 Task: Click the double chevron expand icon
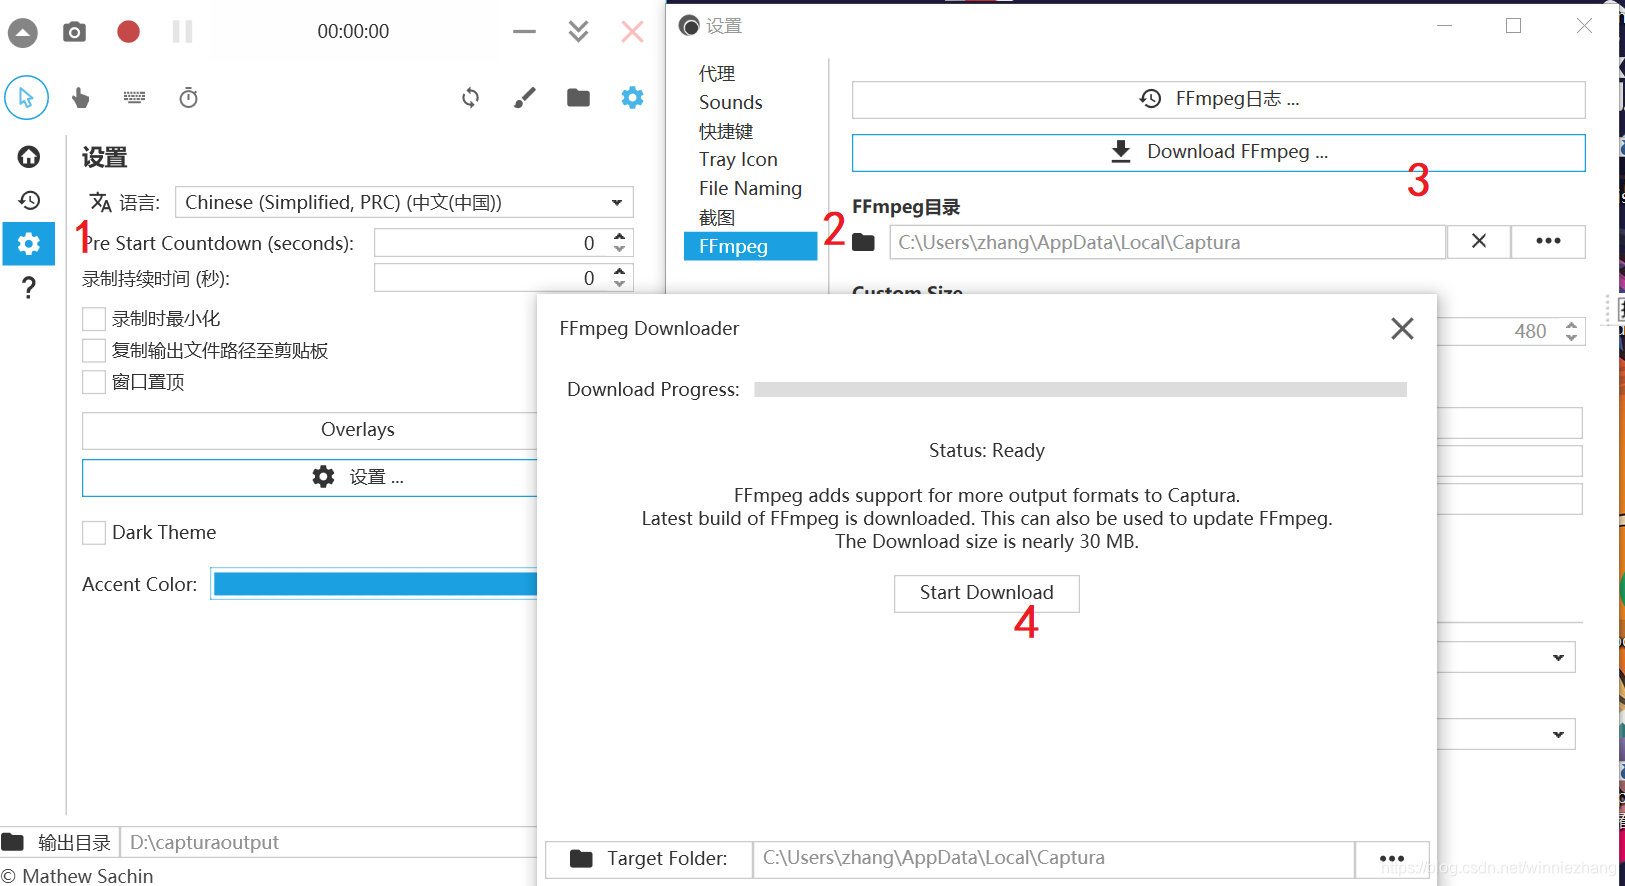click(578, 32)
